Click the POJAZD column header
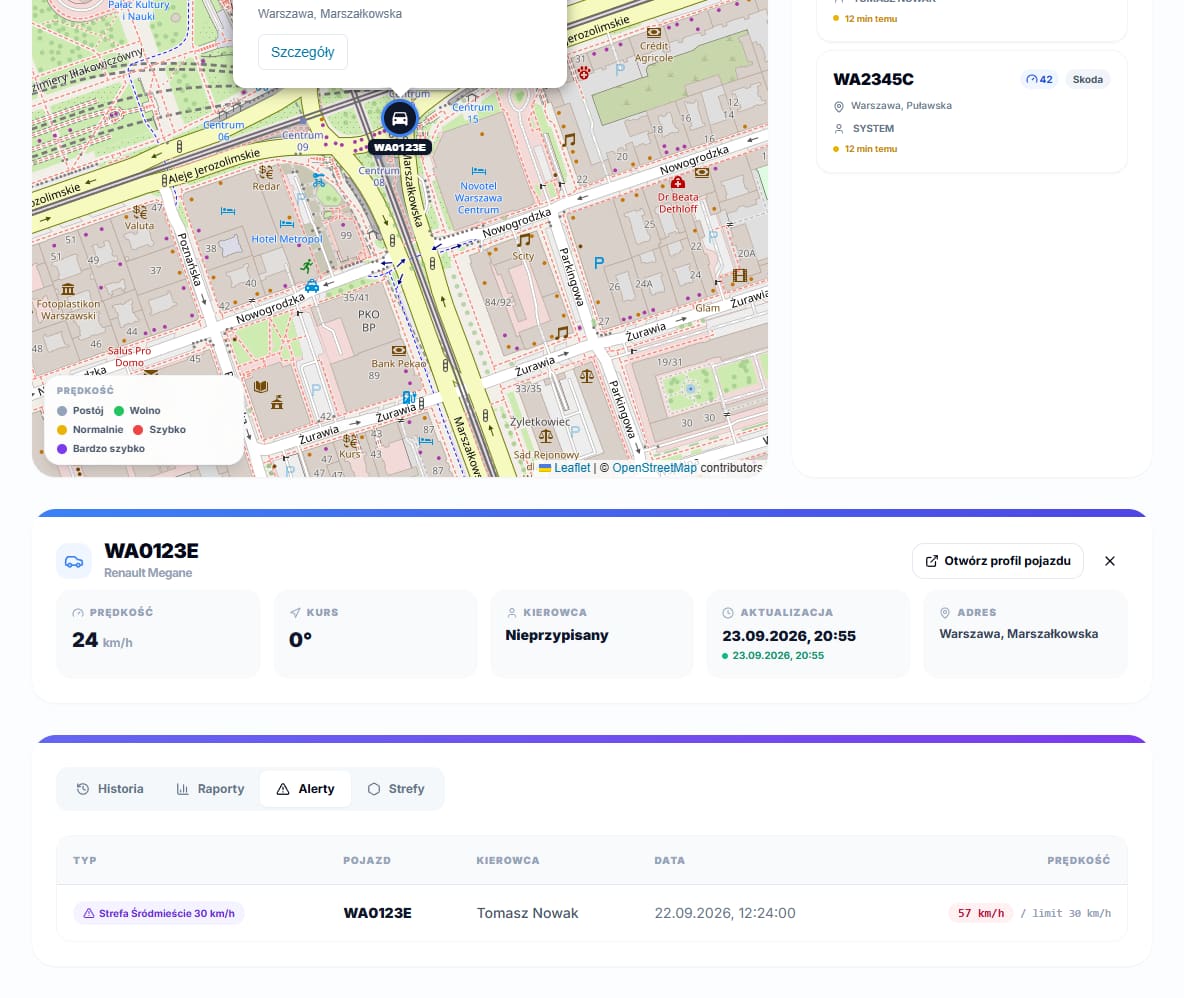 pyautogui.click(x=367, y=861)
